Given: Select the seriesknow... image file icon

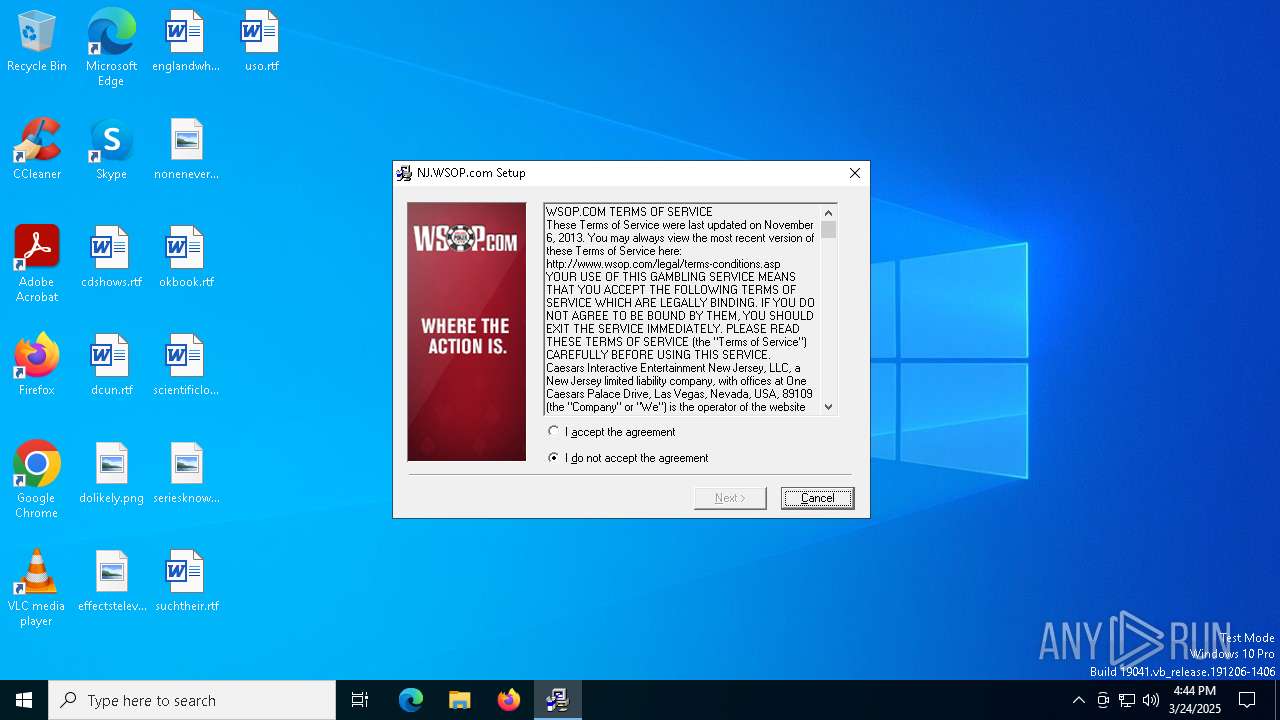Looking at the screenshot, I should pyautogui.click(x=186, y=474).
